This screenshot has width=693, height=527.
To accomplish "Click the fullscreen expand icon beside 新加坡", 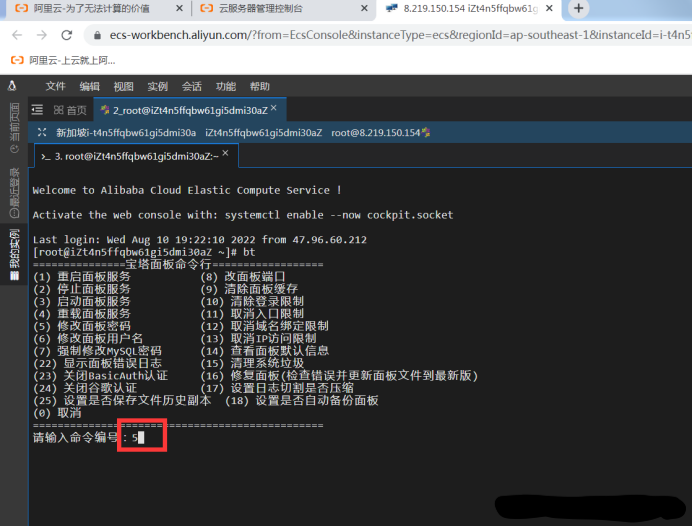I will coord(42,132).
